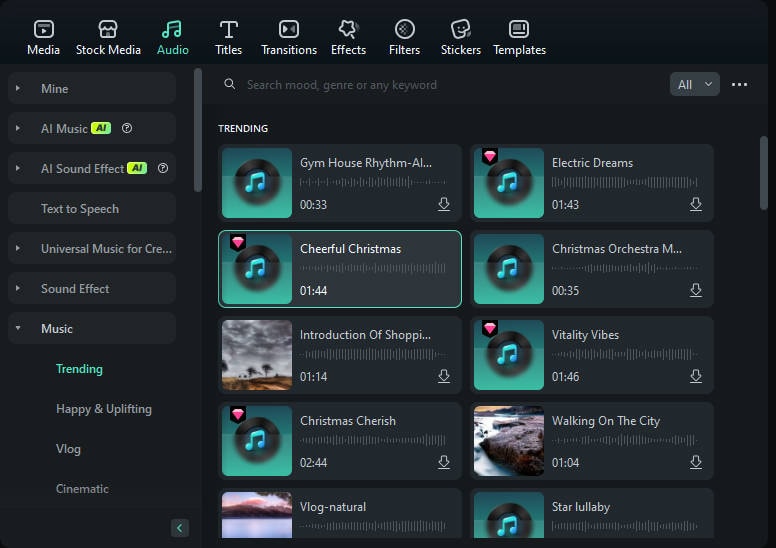
Task: Click the Christmas Cherish thumbnail
Action: [257, 441]
